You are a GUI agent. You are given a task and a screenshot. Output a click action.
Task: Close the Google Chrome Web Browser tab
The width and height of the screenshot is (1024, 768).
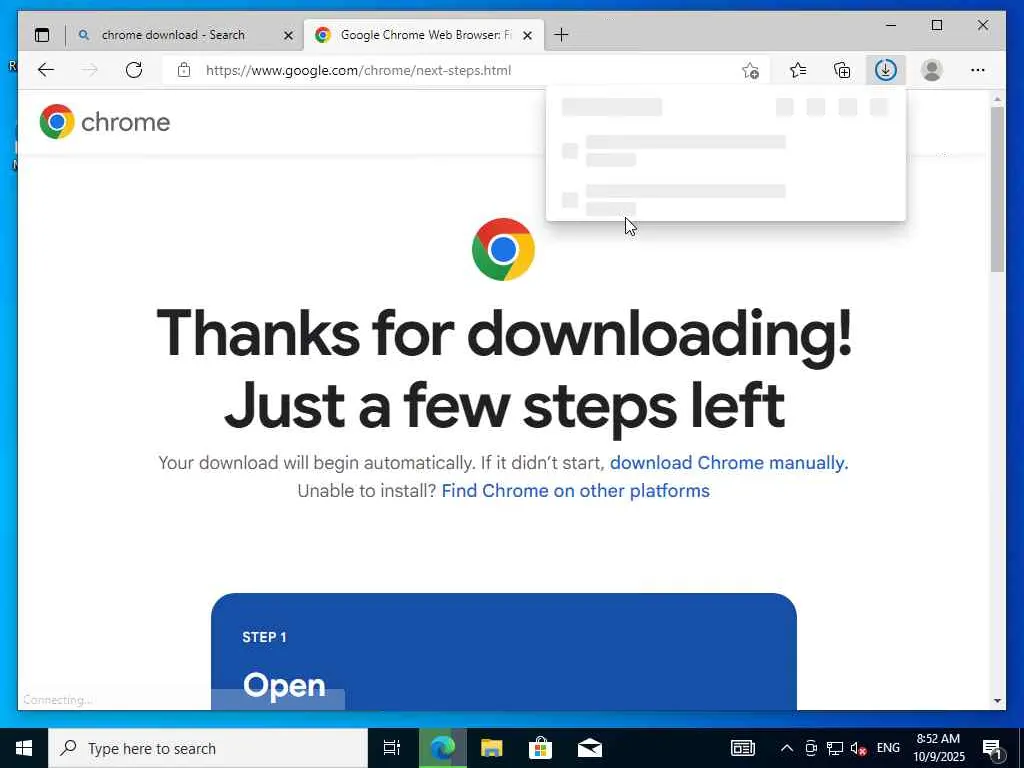[528, 35]
